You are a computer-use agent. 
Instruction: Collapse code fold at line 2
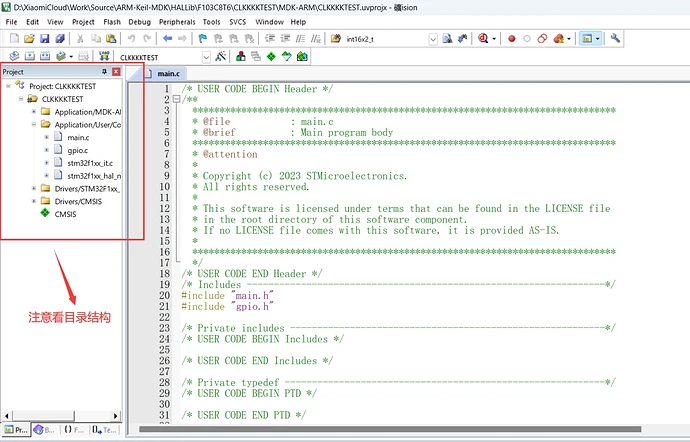click(176, 99)
